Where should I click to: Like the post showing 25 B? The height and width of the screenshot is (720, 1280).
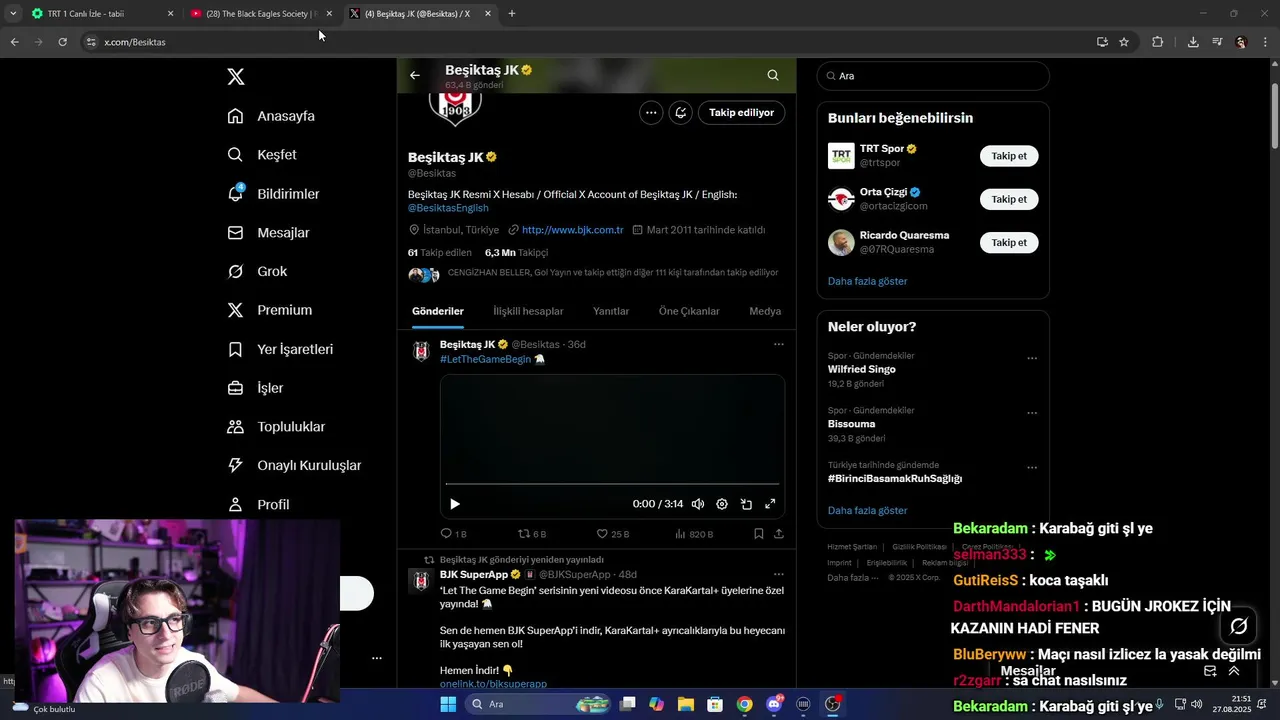click(x=612, y=534)
